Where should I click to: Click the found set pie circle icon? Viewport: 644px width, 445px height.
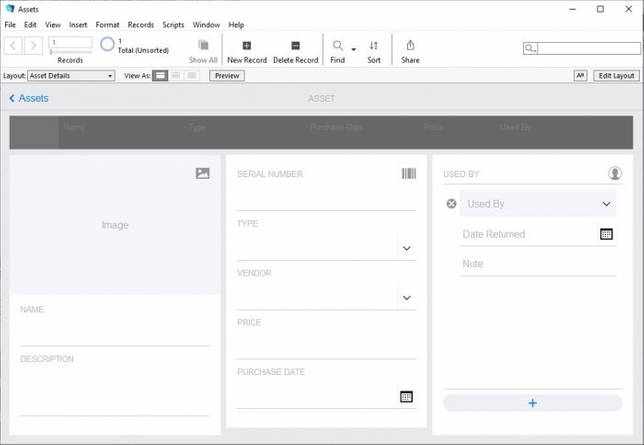click(x=107, y=44)
